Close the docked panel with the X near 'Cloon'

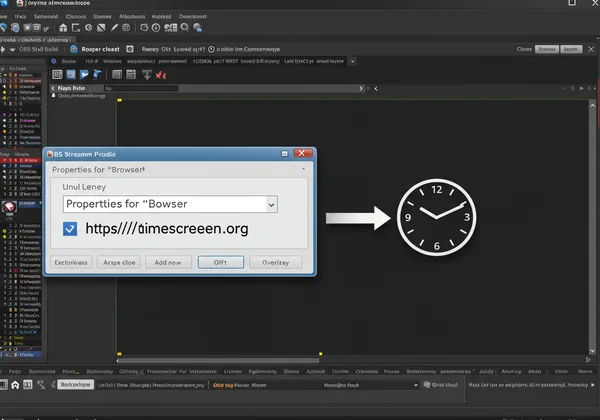tap(591, 49)
